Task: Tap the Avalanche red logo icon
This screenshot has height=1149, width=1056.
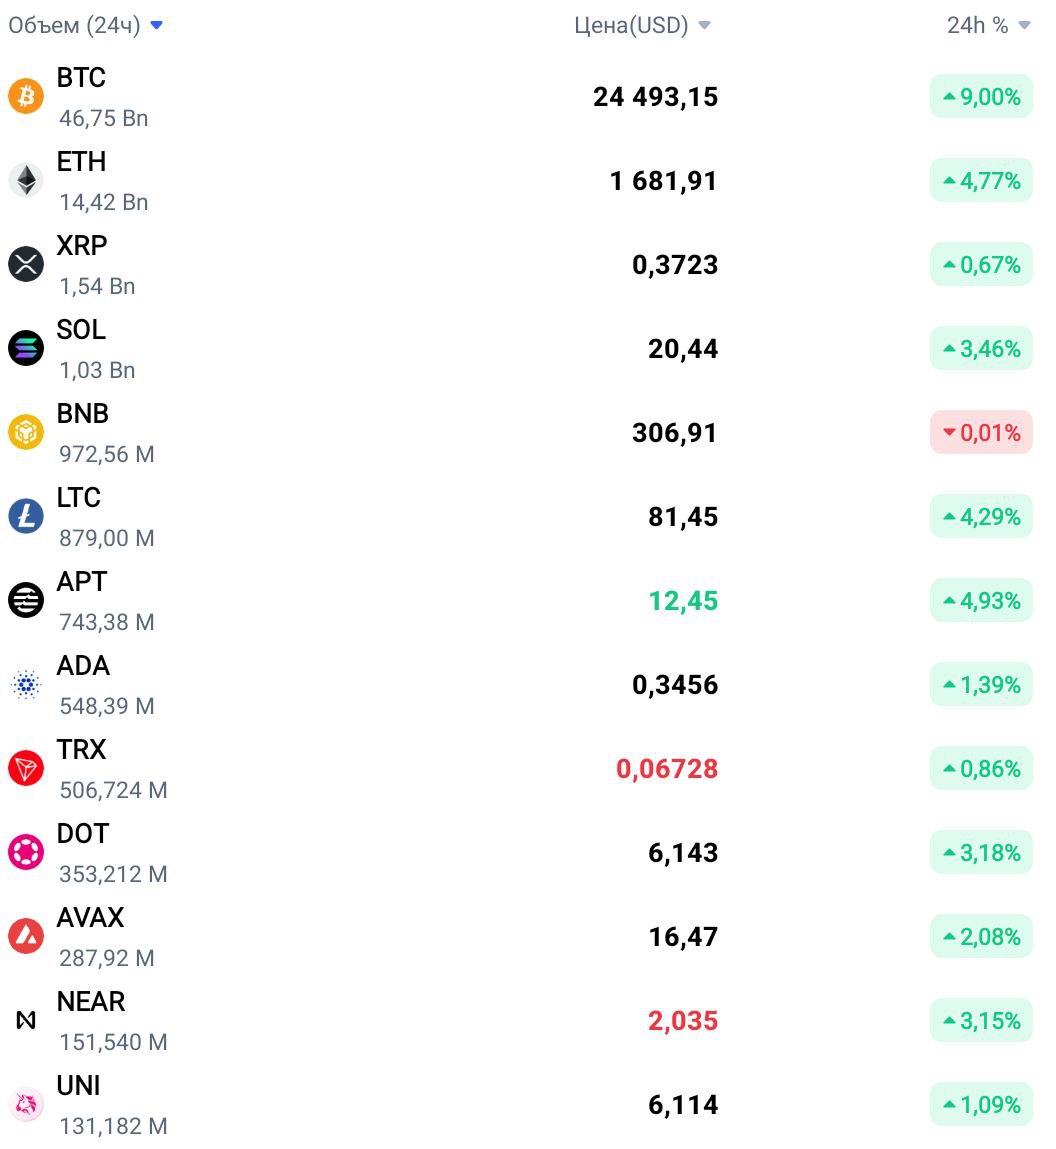Action: pyautogui.click(x=26, y=936)
